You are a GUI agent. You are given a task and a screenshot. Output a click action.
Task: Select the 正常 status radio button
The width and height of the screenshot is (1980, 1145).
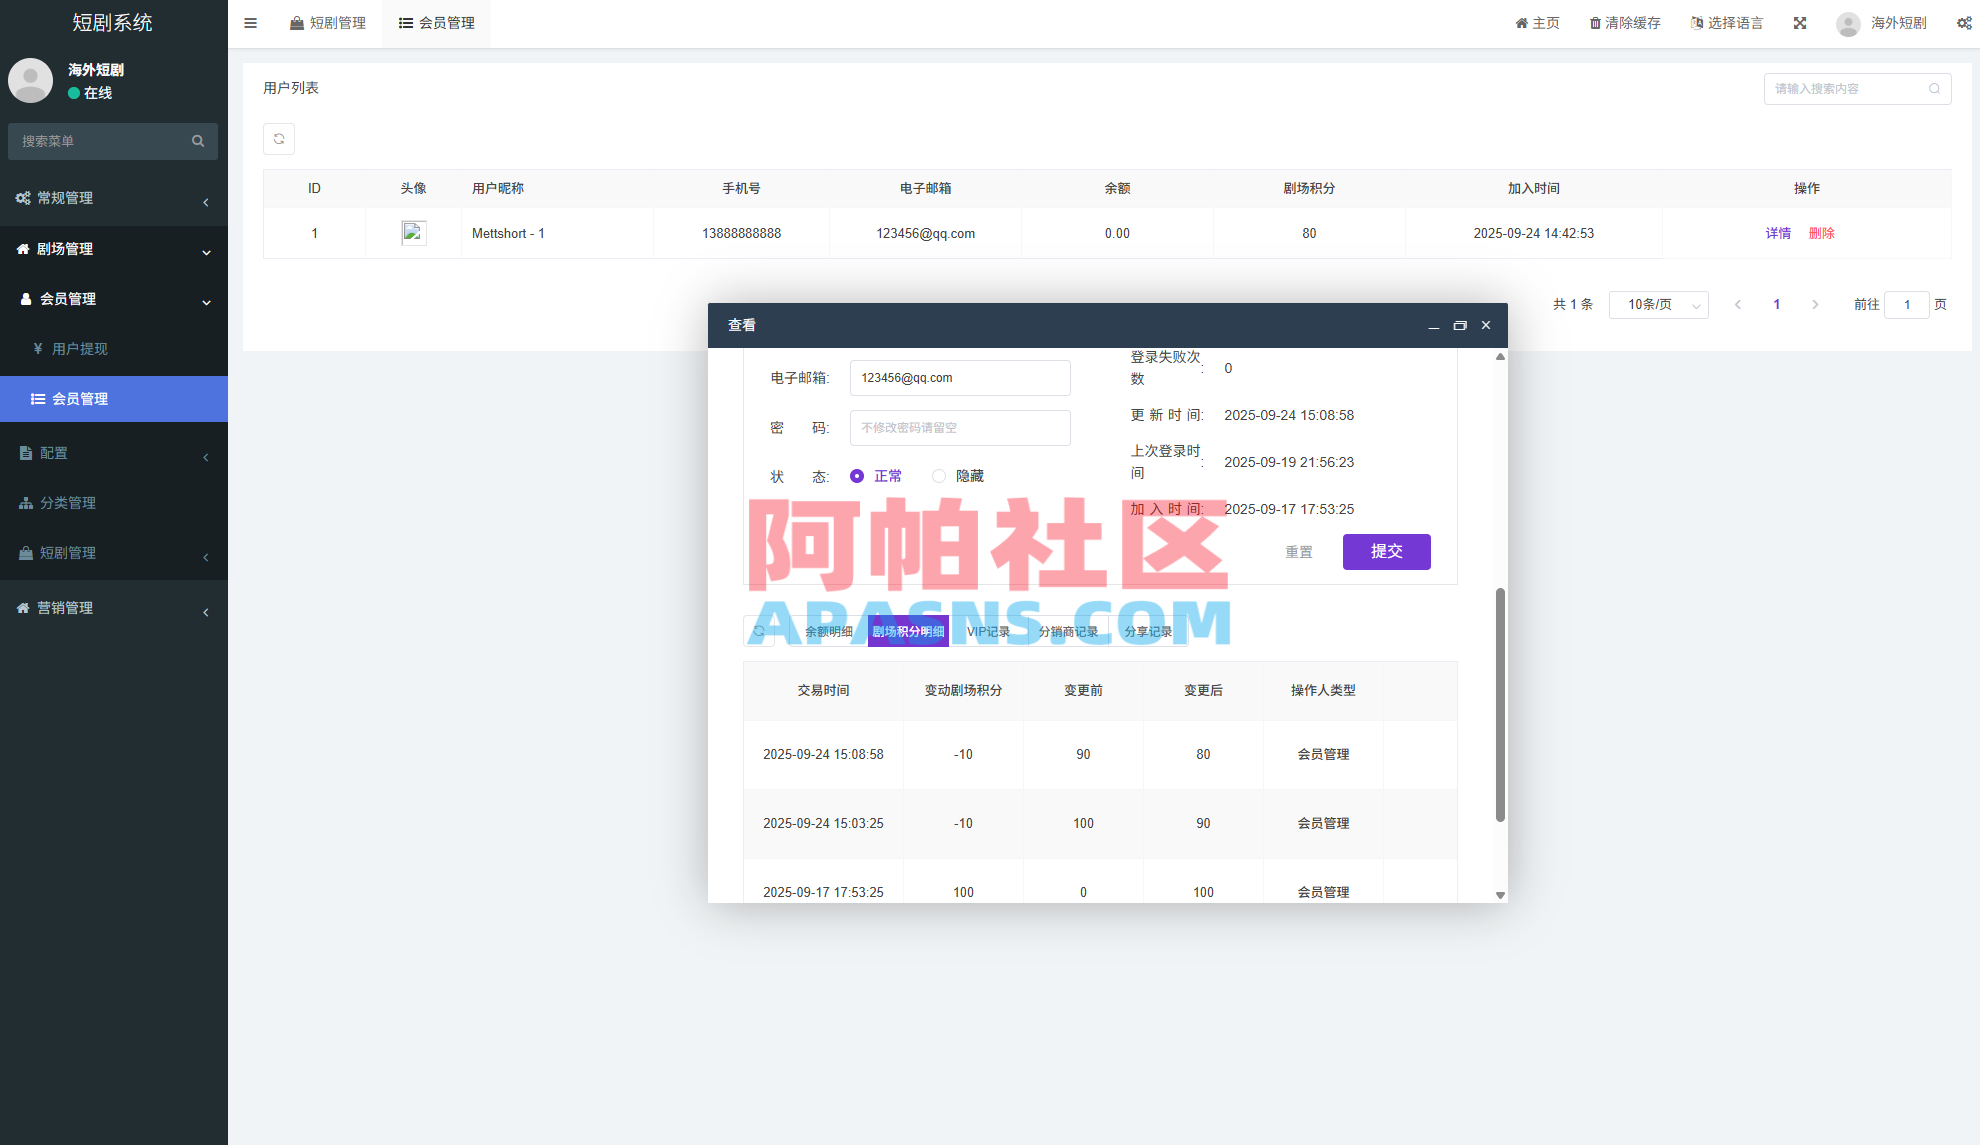tap(857, 476)
